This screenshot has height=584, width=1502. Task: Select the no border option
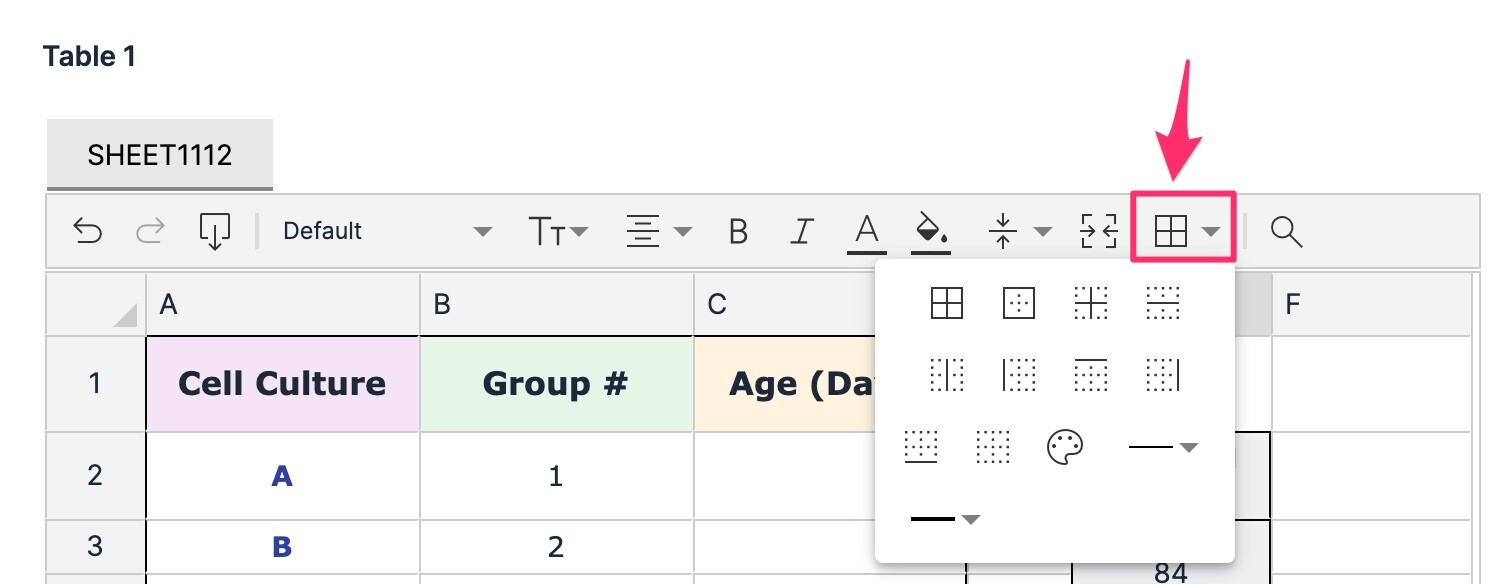(991, 447)
